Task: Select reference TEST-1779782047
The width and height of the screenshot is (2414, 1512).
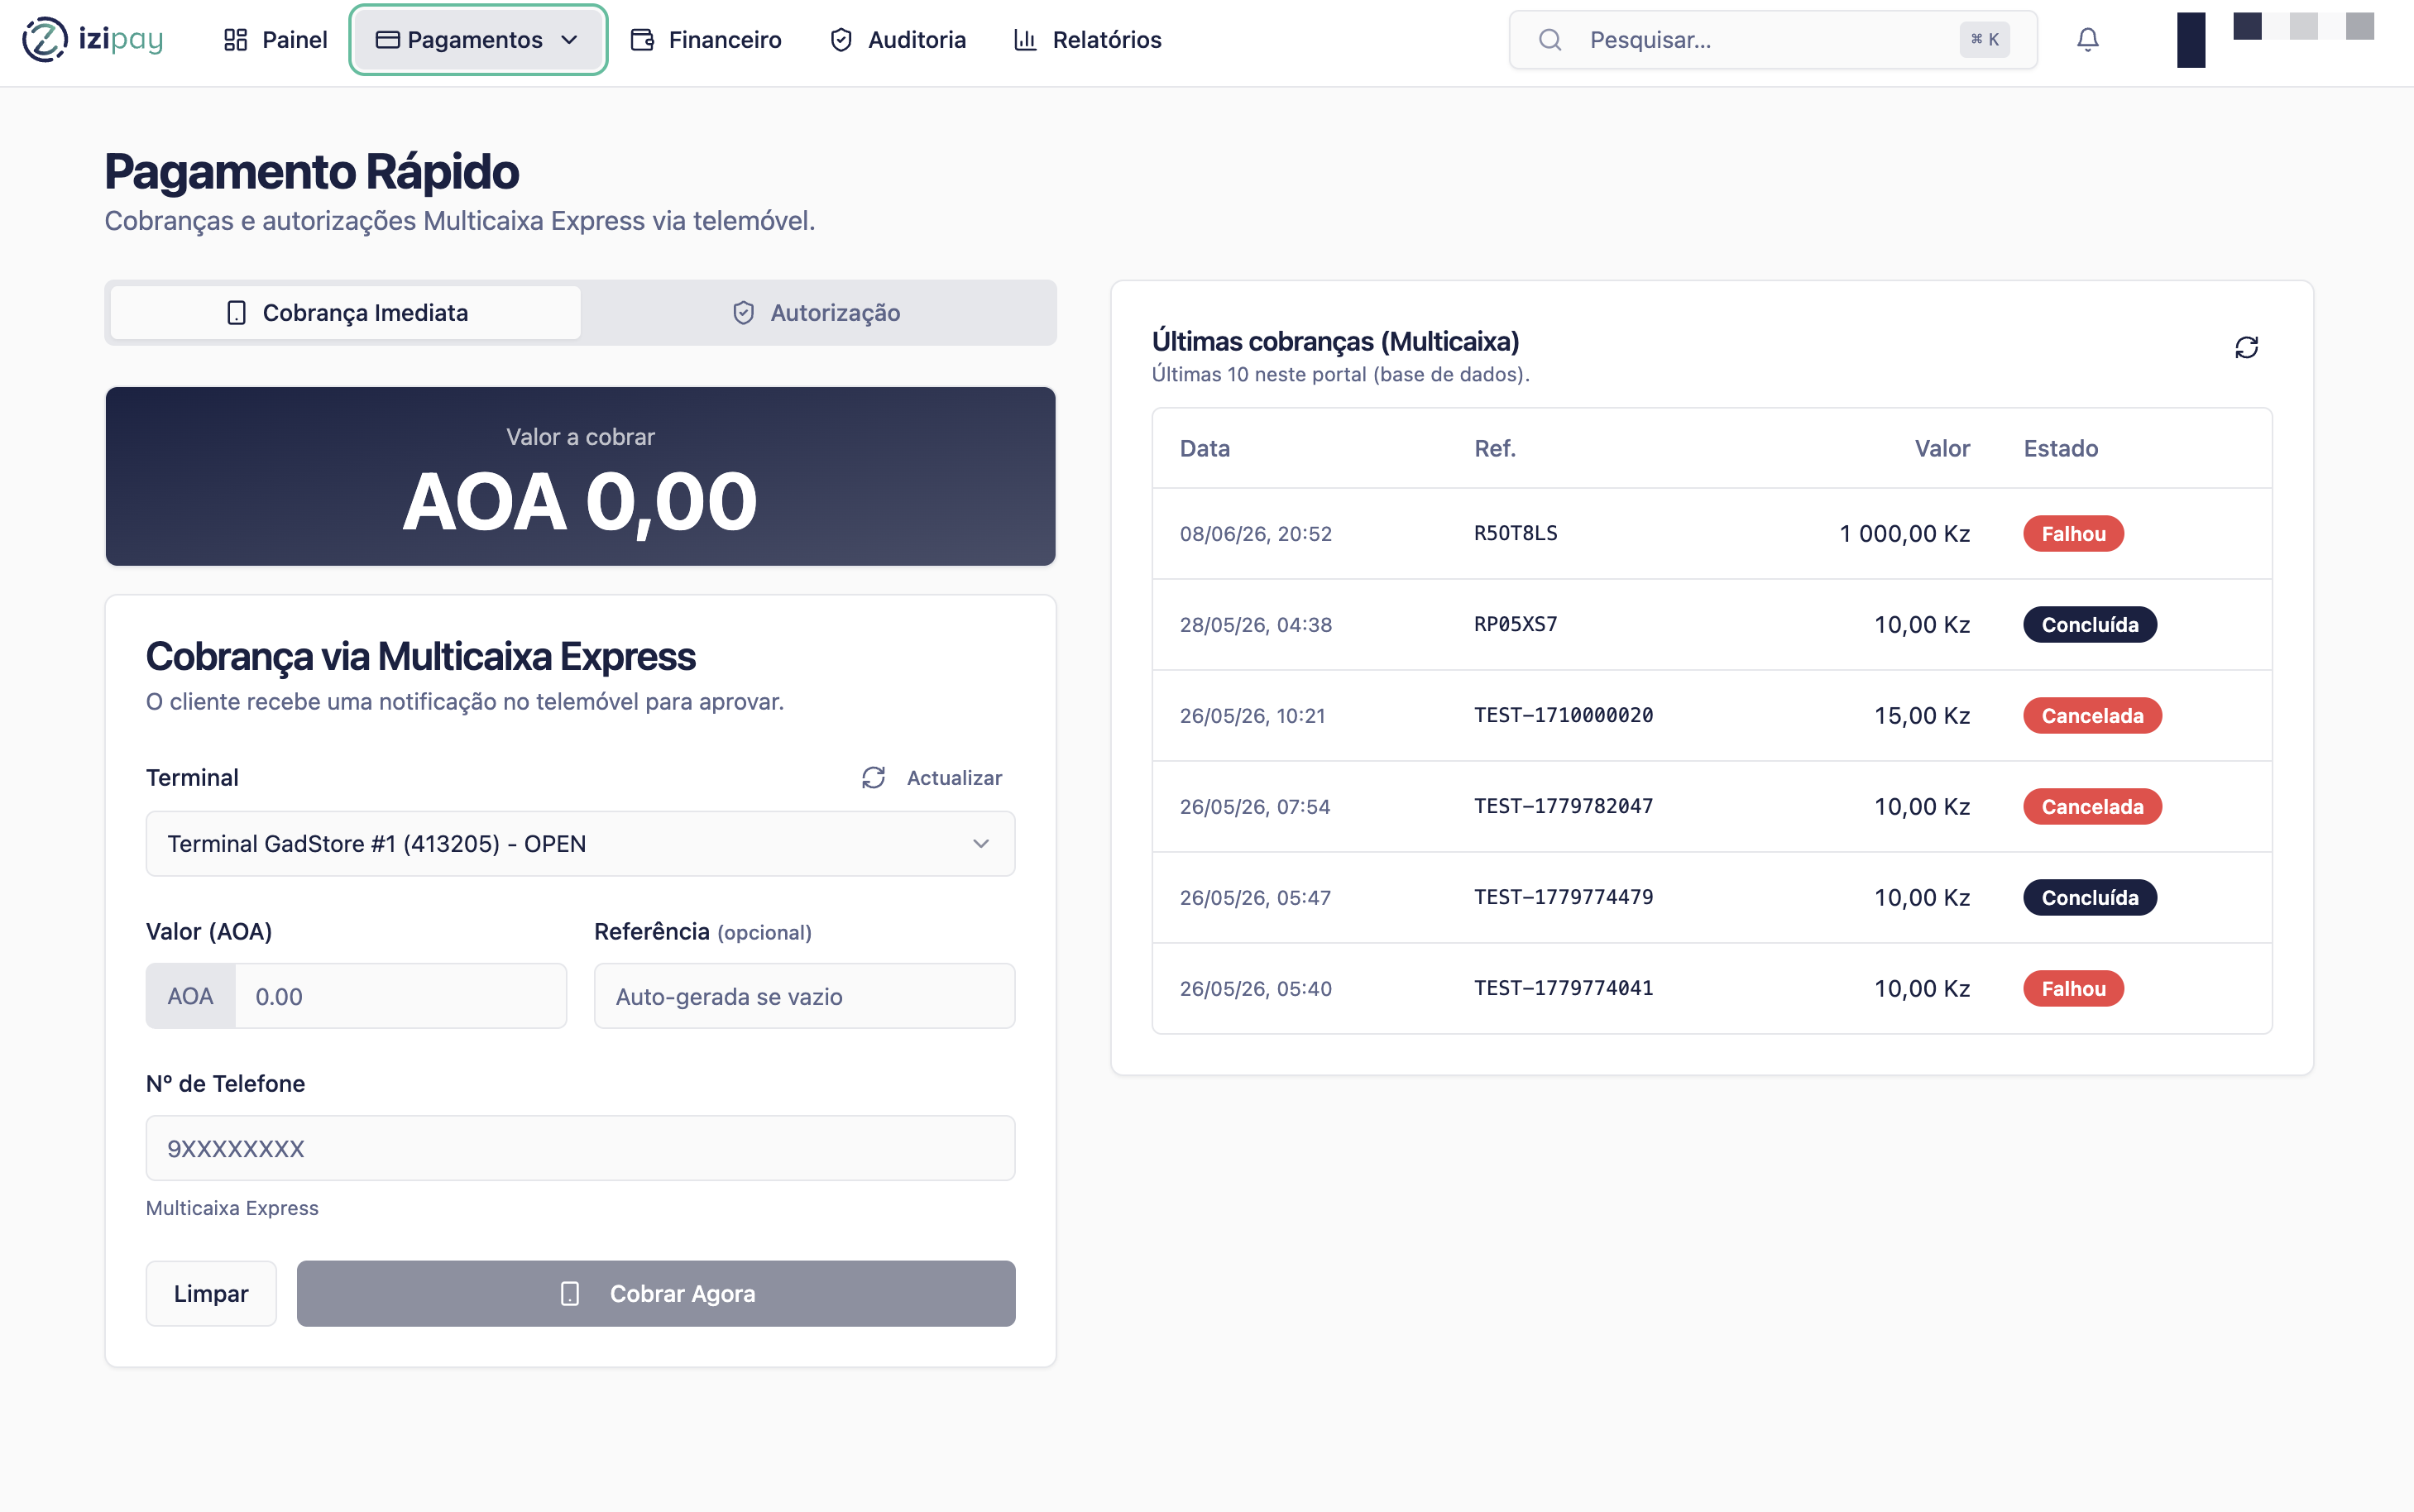Action: pyautogui.click(x=1564, y=806)
